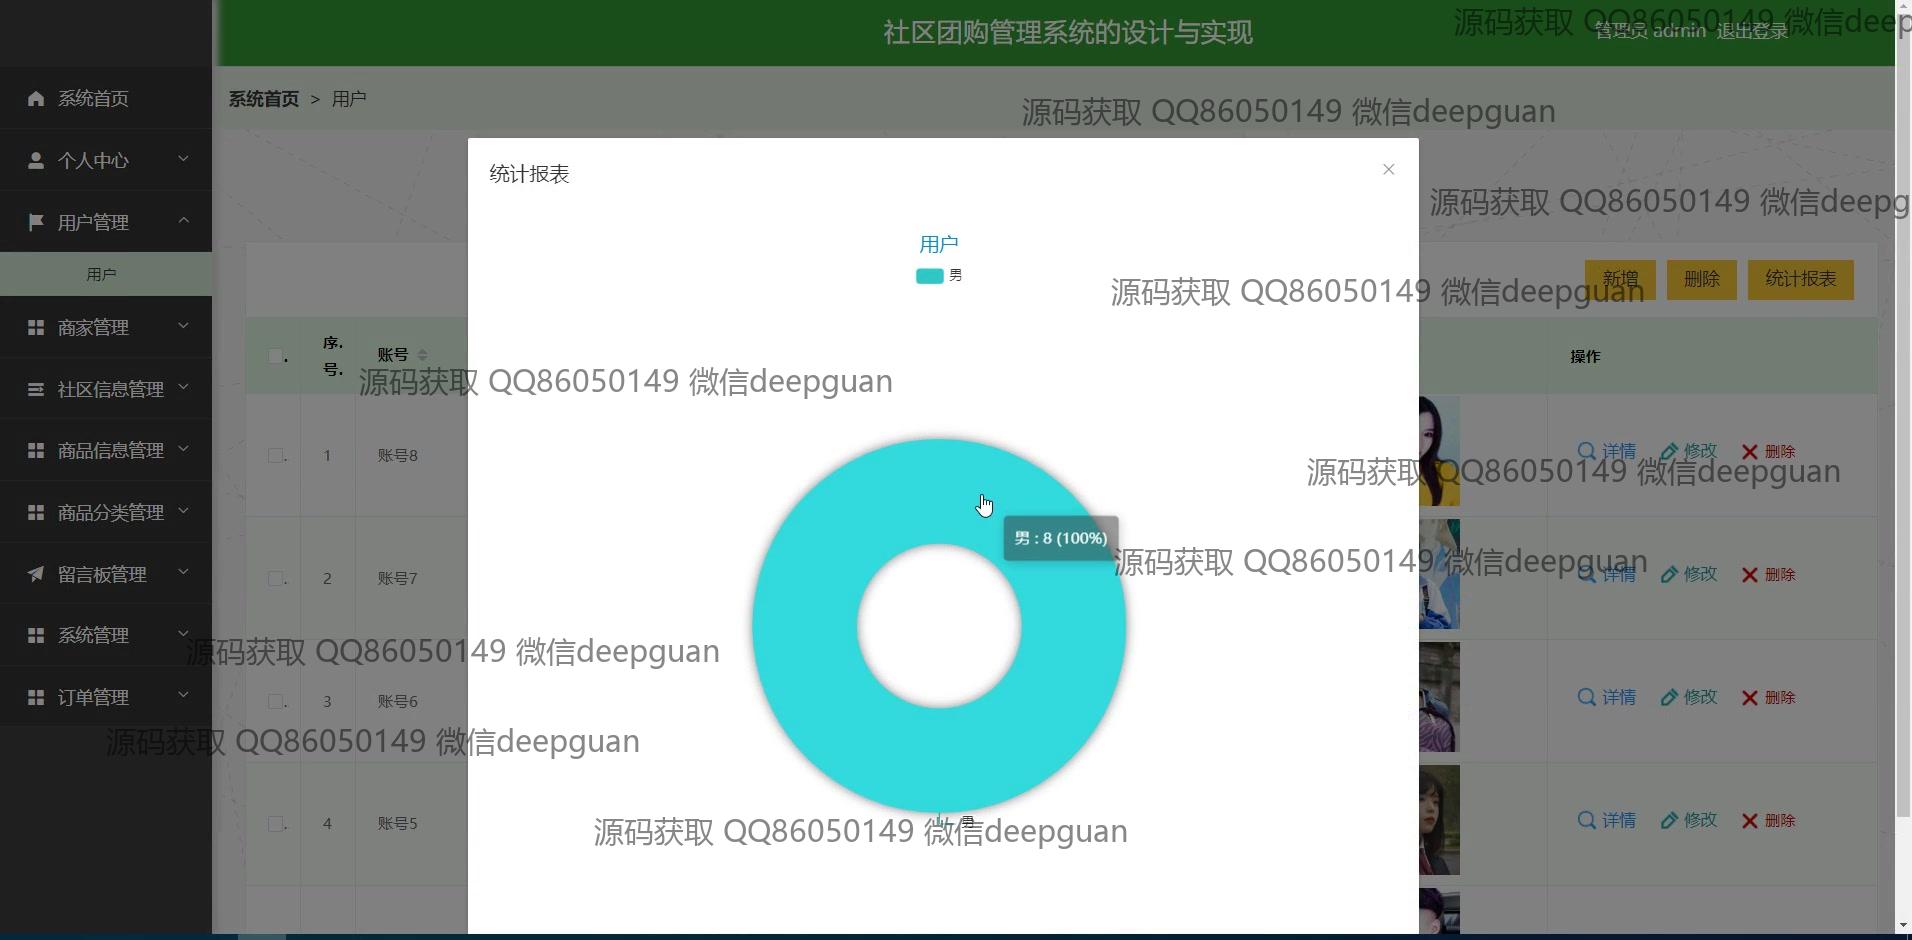
Task: Expand the 商品信息管理 menu chevron
Action: [x=183, y=449]
